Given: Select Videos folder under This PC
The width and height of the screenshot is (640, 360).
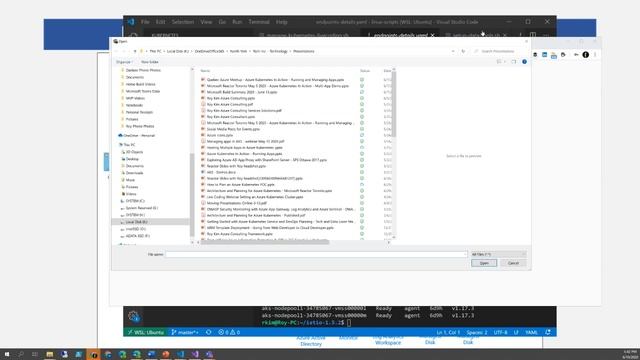Looking at the screenshot, I should 131,194.
